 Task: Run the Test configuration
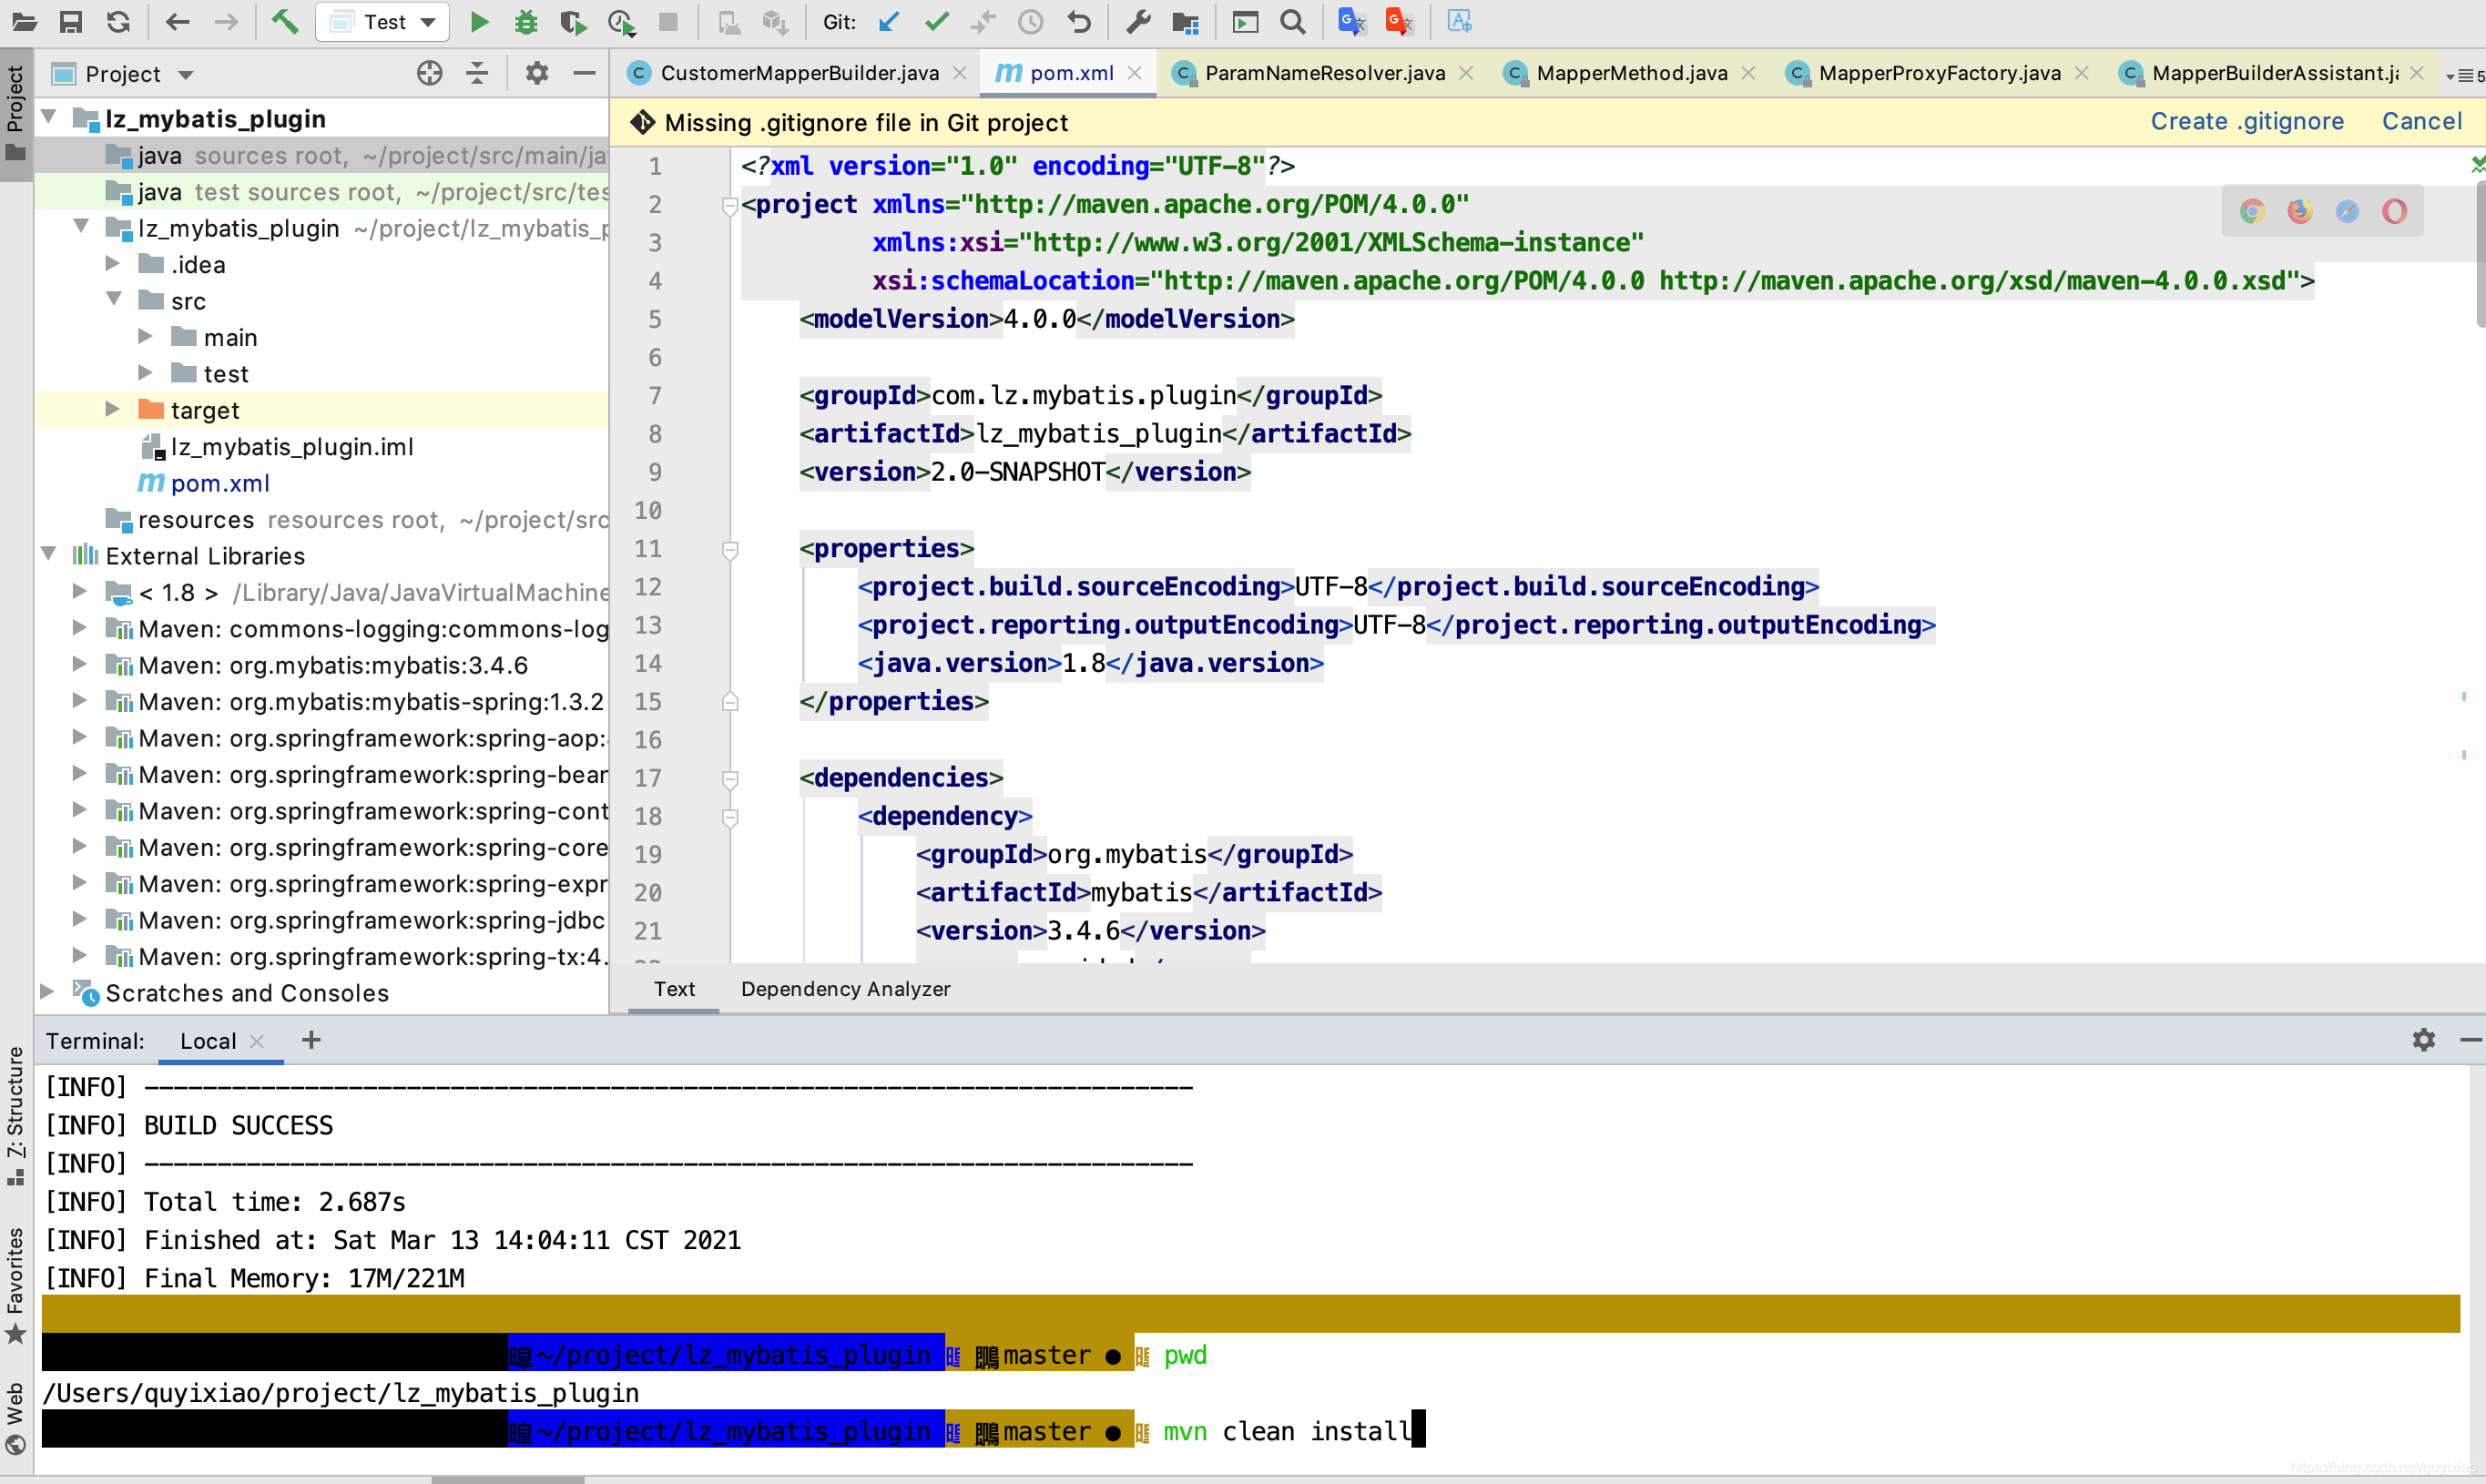tap(479, 21)
